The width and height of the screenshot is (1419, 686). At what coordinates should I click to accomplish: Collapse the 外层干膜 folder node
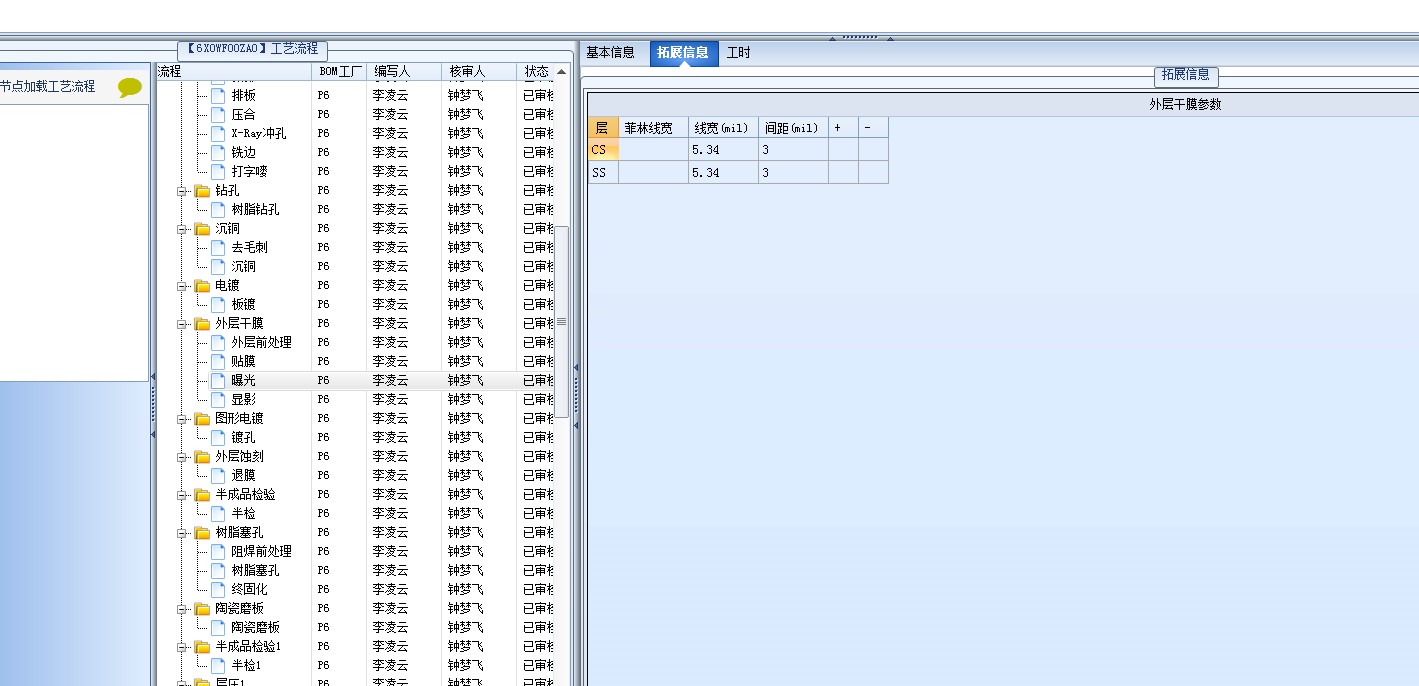[x=183, y=324]
